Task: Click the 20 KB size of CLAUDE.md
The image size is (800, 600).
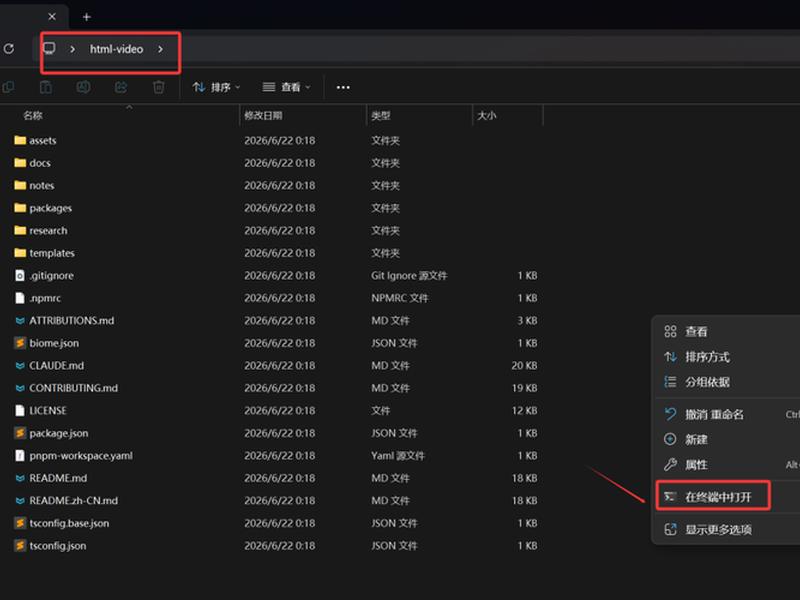Action: [524, 365]
